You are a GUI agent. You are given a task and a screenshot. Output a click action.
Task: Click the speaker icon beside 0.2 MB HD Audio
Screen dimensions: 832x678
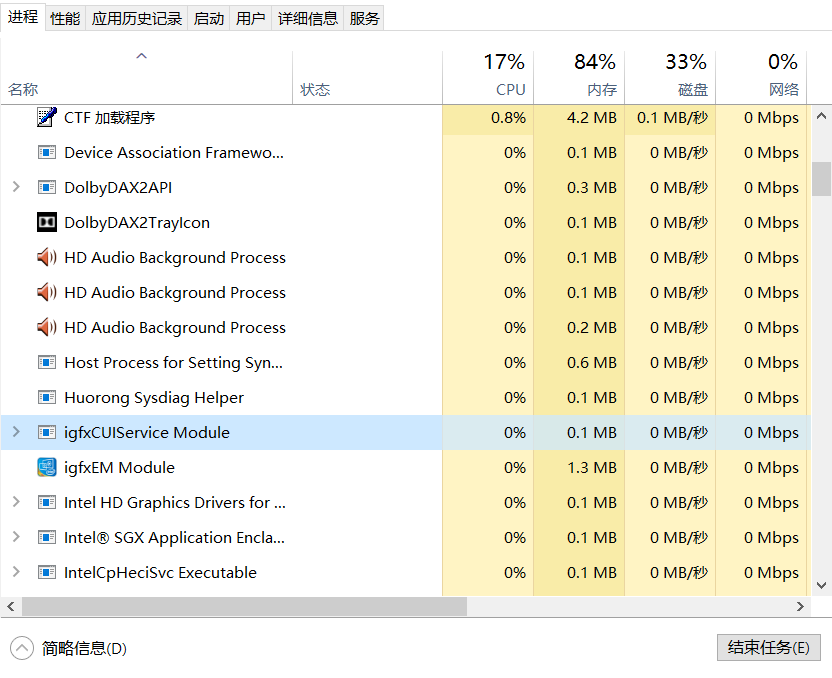(47, 327)
